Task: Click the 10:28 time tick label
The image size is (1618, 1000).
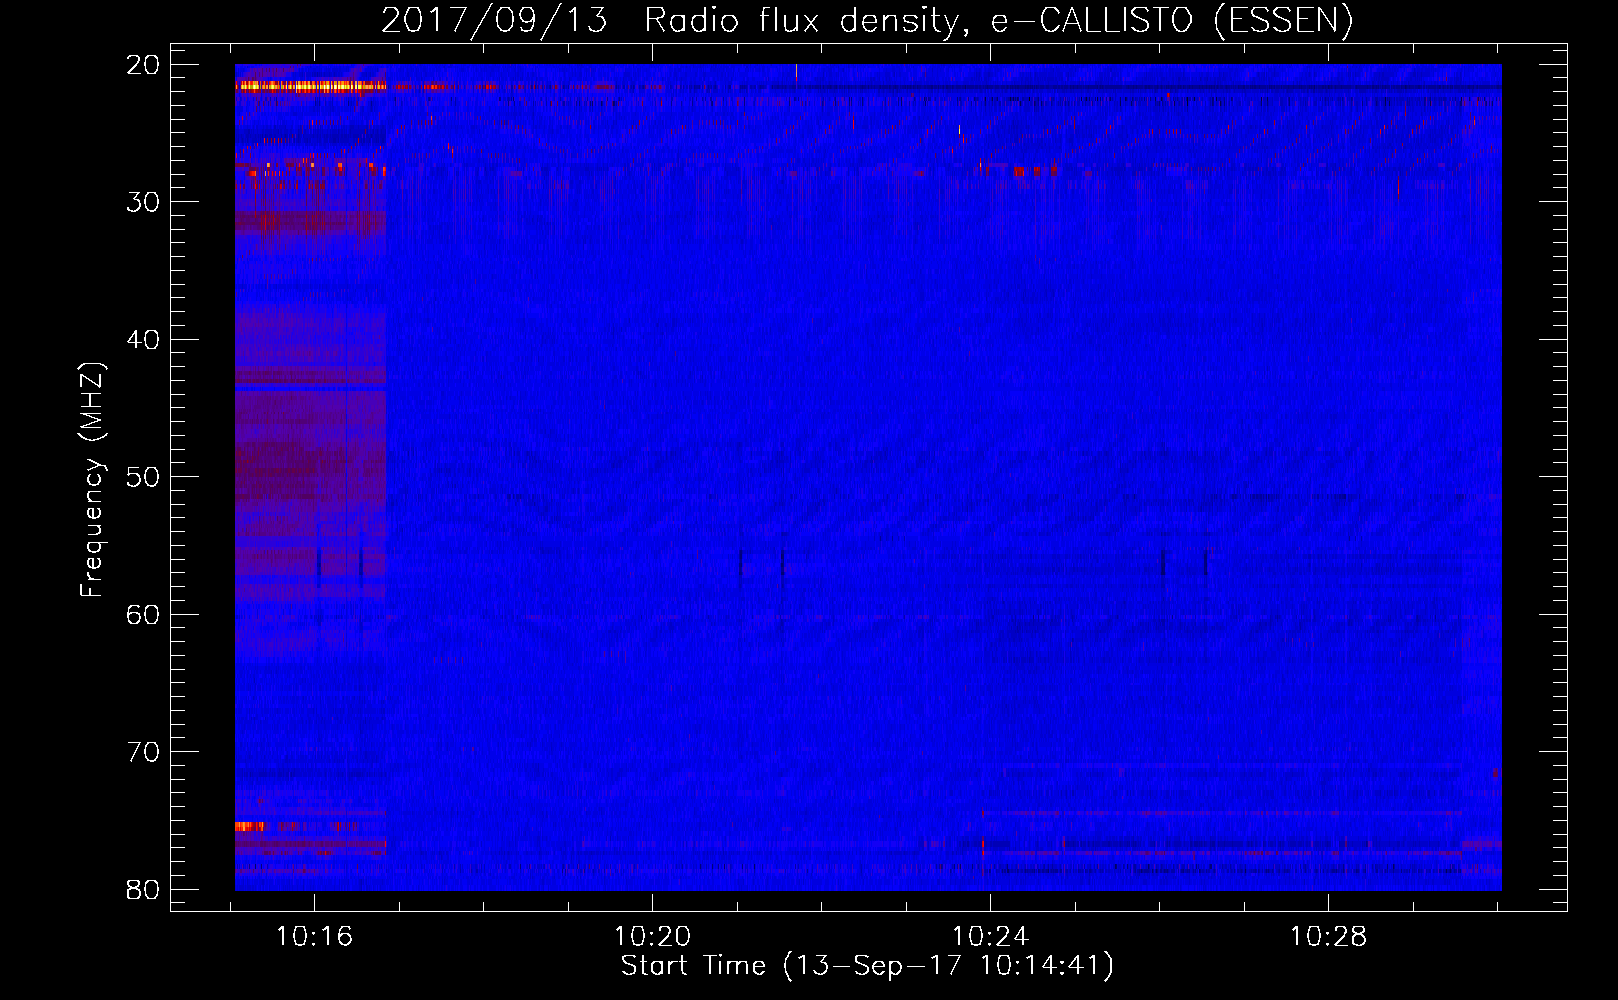Action: coord(1328,937)
